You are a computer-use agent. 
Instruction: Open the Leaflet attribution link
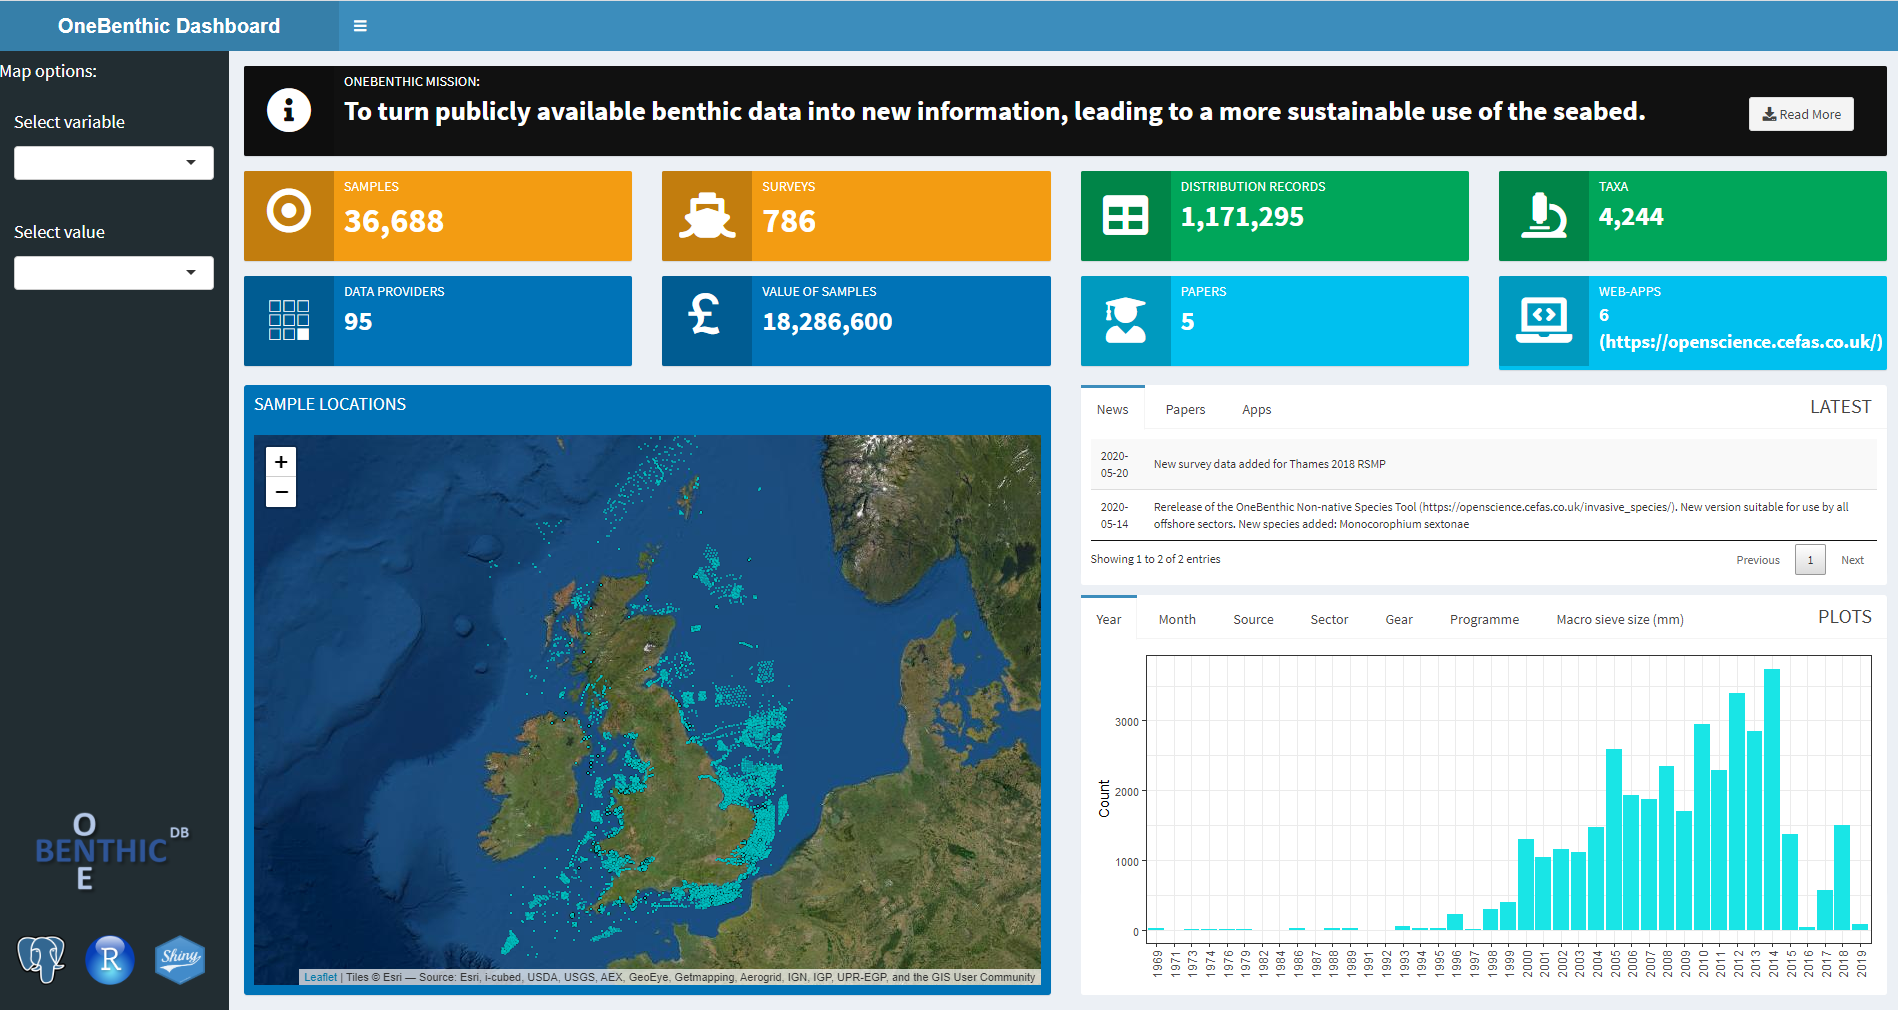(x=320, y=977)
